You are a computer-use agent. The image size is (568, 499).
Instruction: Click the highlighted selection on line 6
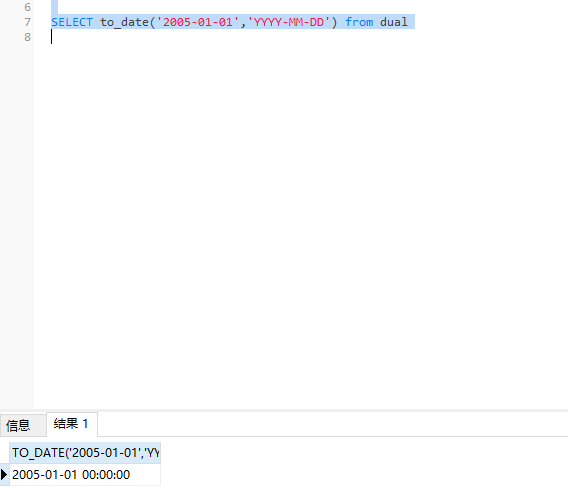(54, 7)
